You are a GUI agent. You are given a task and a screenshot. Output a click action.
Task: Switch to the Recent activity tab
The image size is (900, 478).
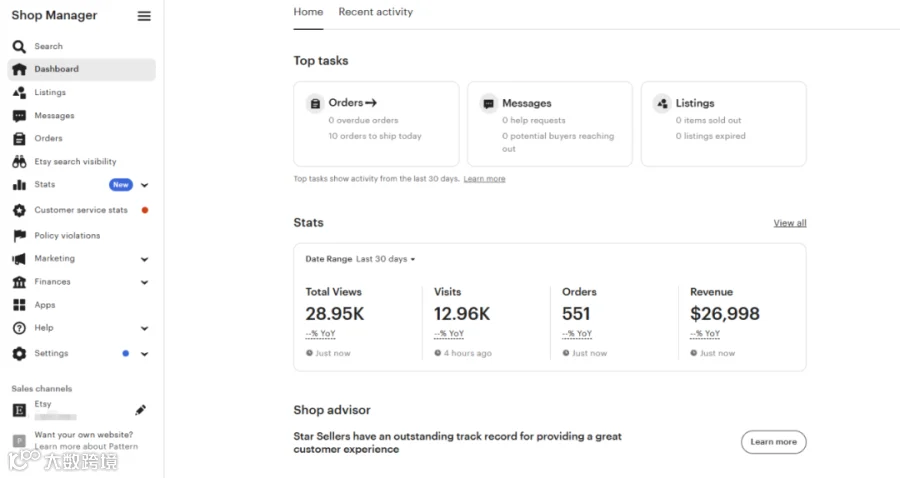(x=375, y=12)
